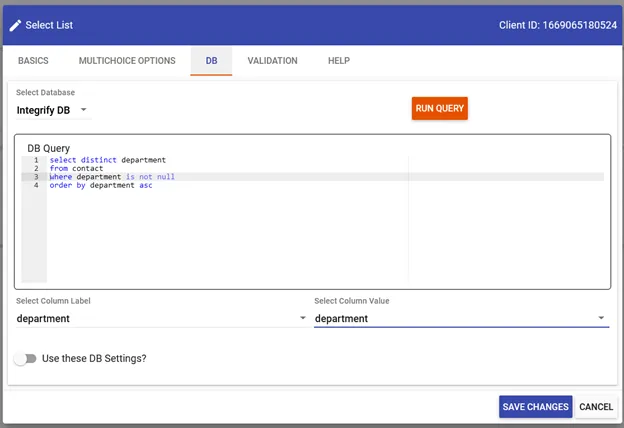Expand the Select Database dropdown
The image size is (624, 428).
[x=53, y=110]
